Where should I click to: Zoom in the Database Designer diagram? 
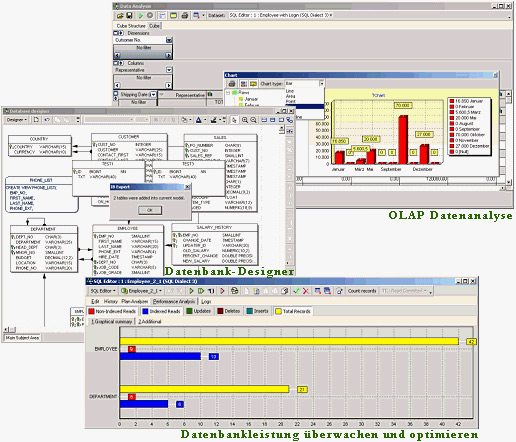[245, 120]
